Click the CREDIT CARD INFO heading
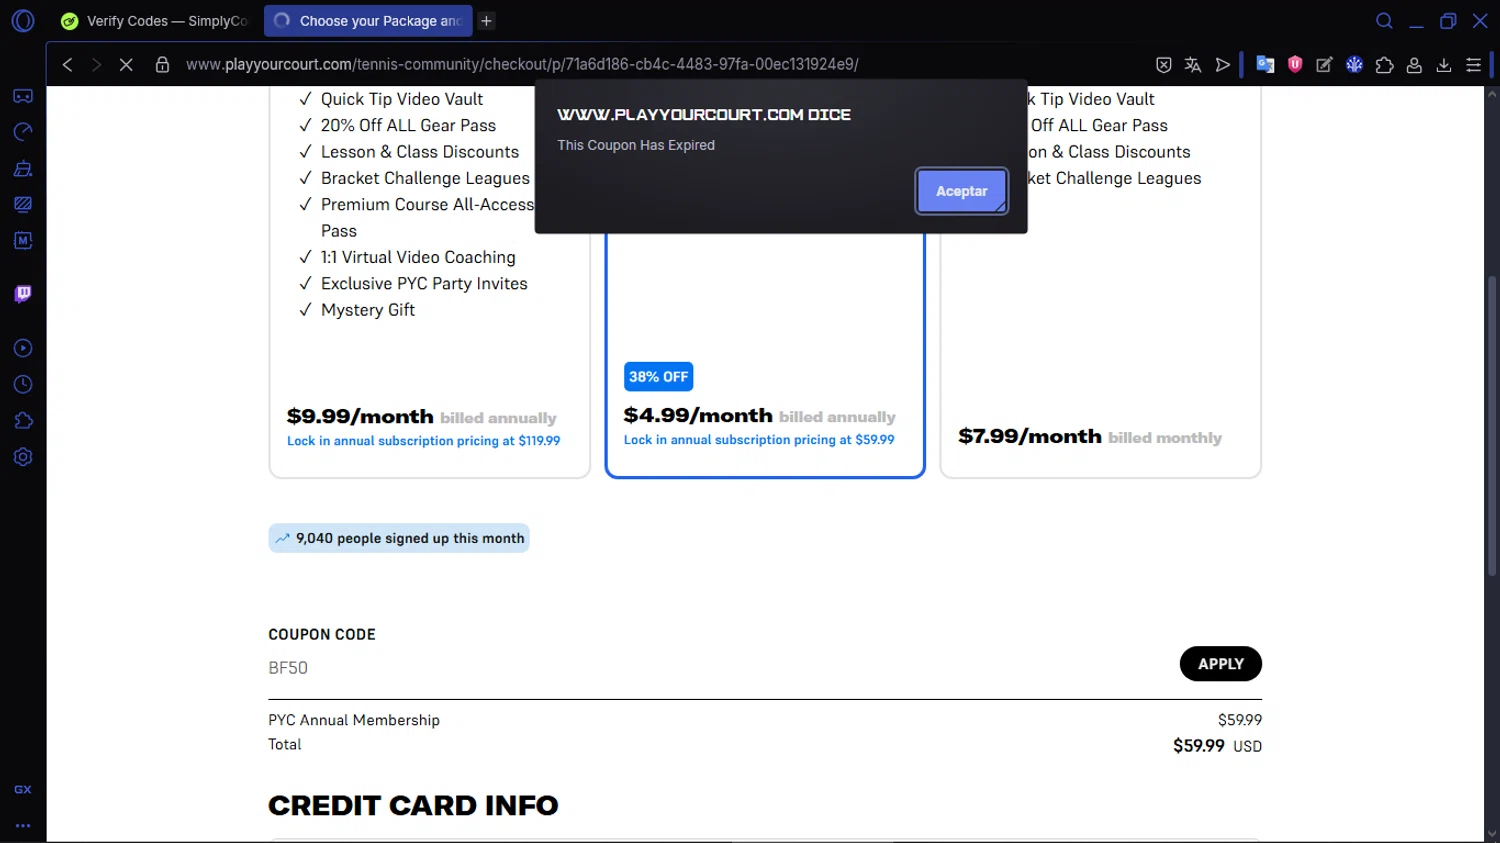Viewport: 1500px width, 843px height. point(413,806)
